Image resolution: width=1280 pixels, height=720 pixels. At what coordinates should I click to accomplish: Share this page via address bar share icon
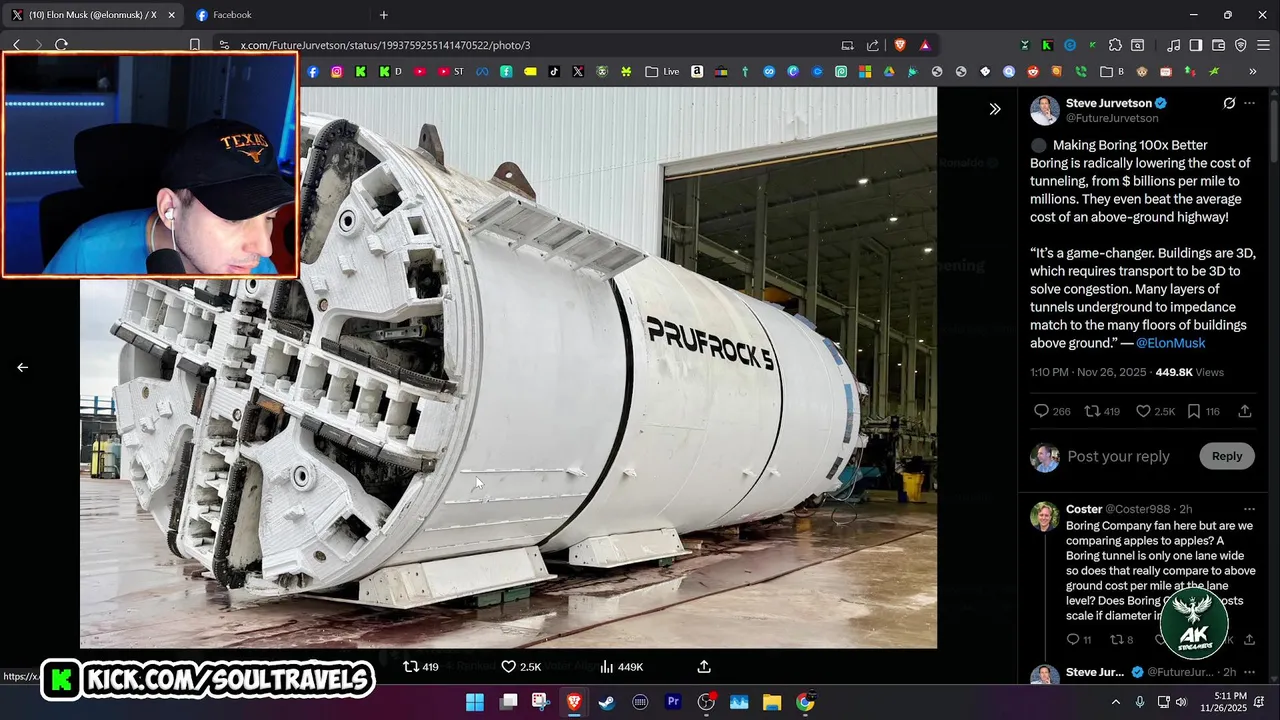[873, 45]
